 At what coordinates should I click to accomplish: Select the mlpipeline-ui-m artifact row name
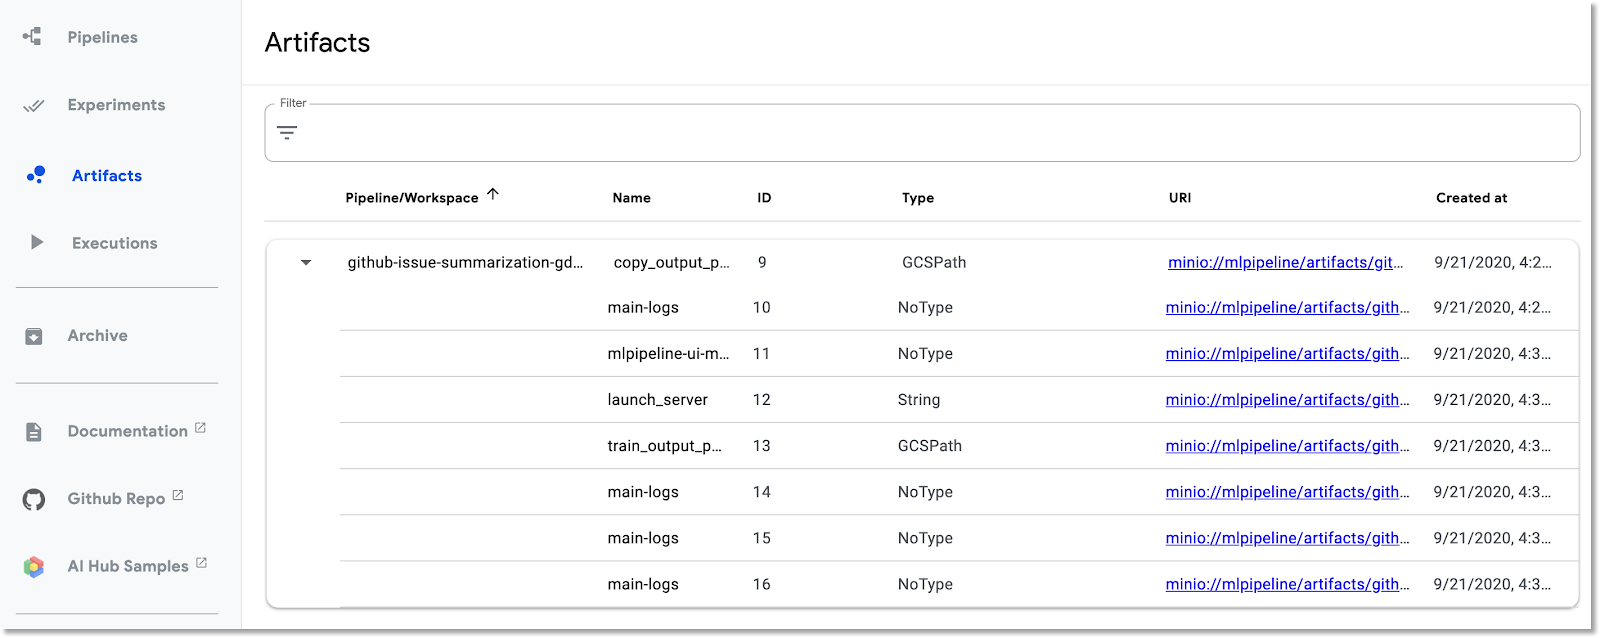pyautogui.click(x=668, y=354)
